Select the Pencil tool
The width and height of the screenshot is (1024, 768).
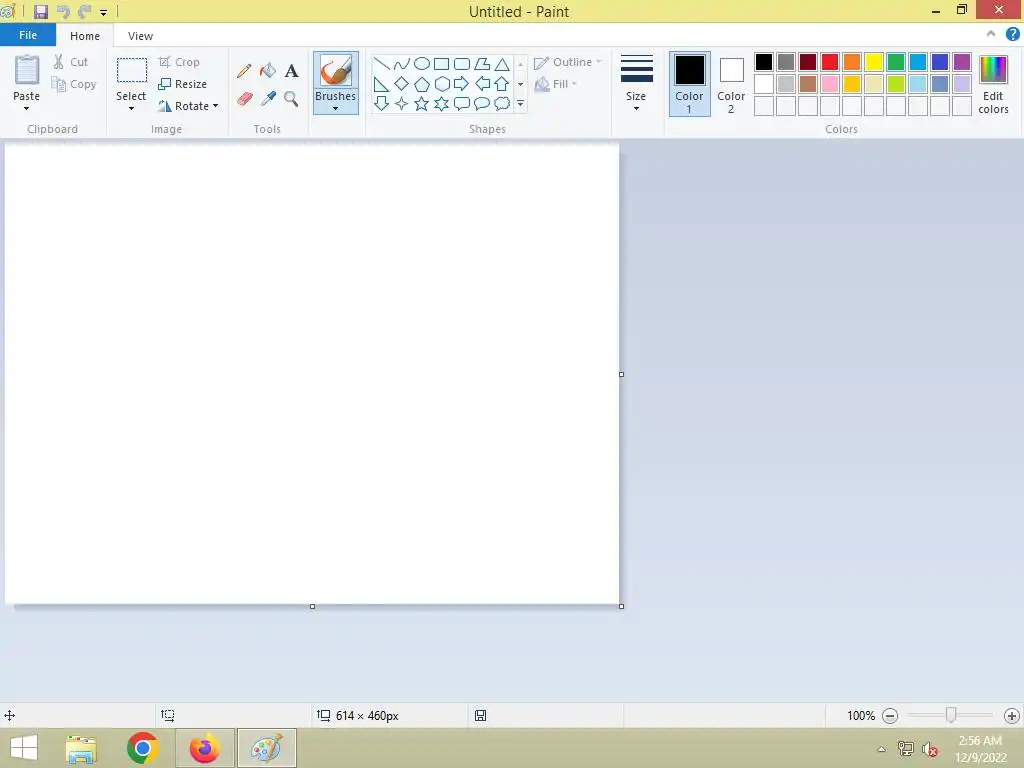(244, 71)
